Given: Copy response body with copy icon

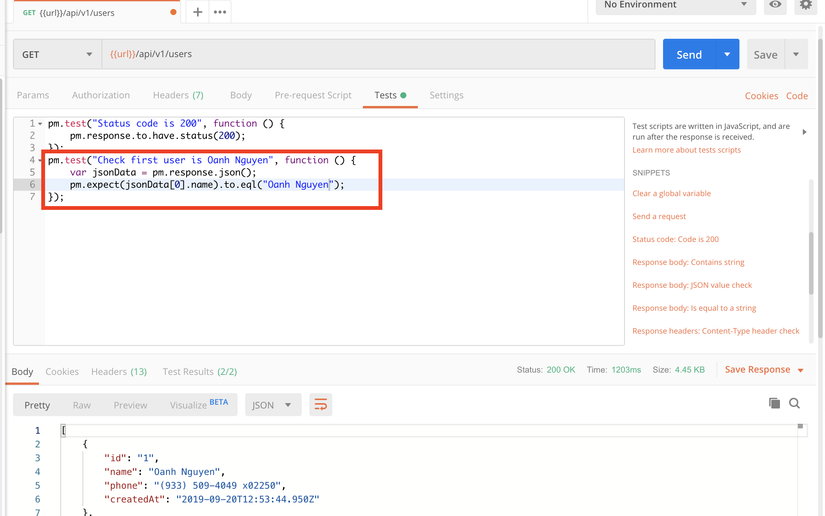Looking at the screenshot, I should (x=774, y=403).
